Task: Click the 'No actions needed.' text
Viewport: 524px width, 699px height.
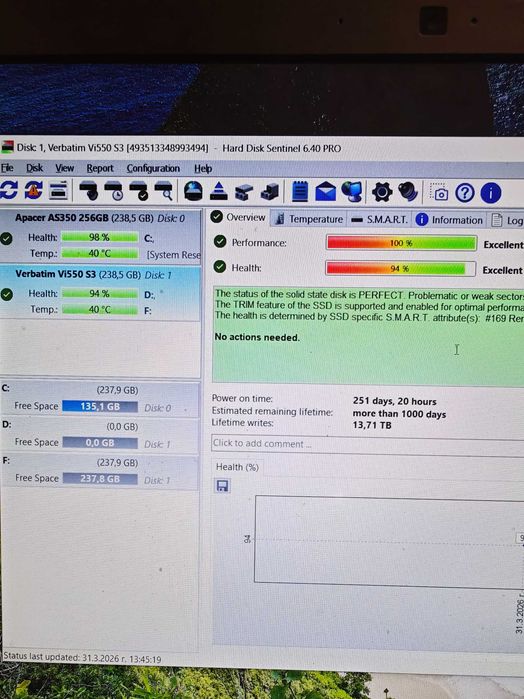Action: coord(257,337)
